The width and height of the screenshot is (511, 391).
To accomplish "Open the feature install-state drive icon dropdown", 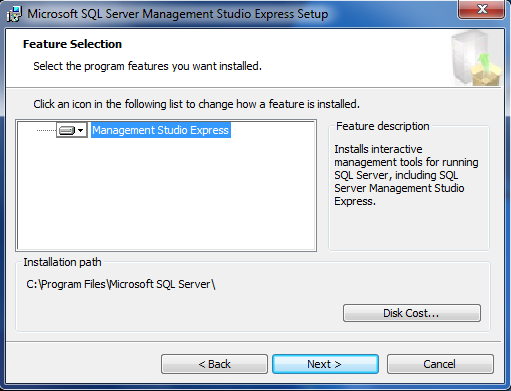I will pyautogui.click(x=72, y=130).
